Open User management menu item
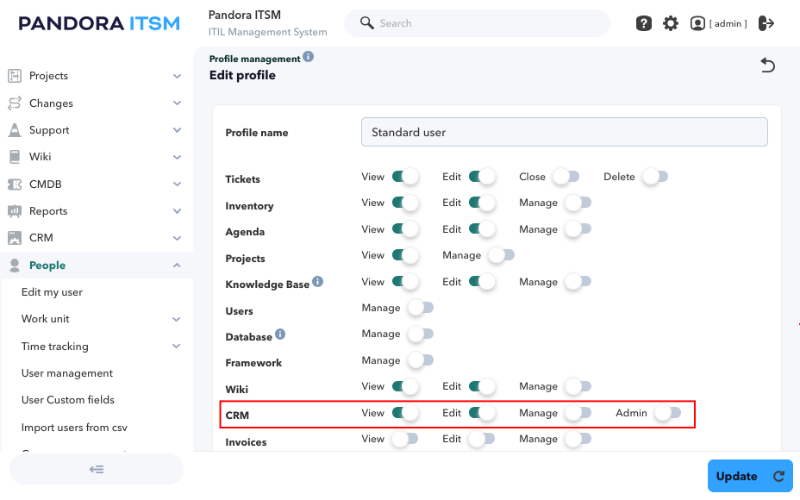The height and width of the screenshot is (500, 800). pyautogui.click(x=67, y=373)
